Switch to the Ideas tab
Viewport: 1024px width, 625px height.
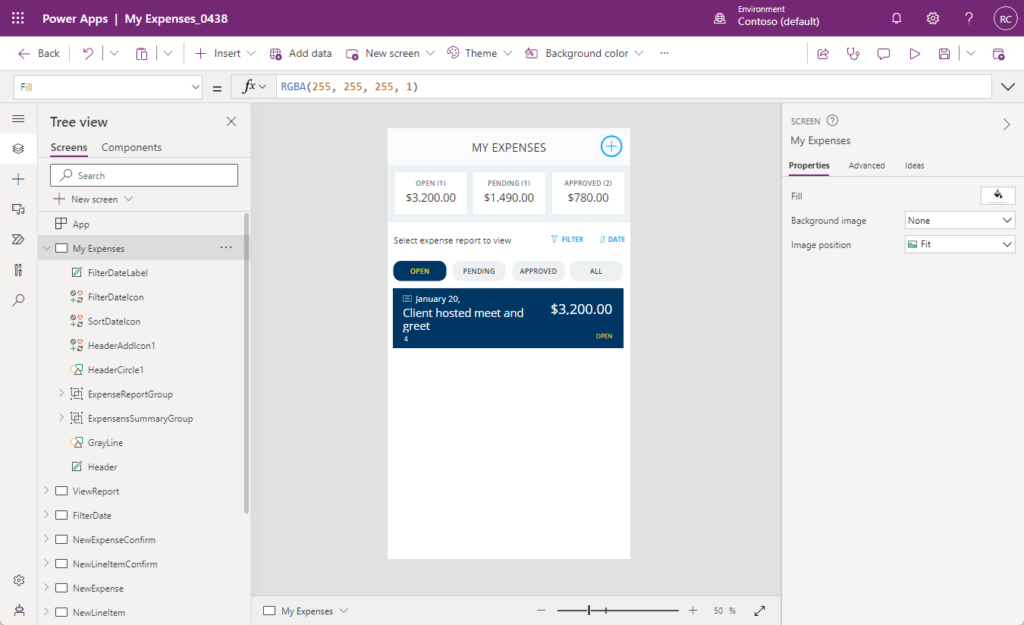(914, 166)
